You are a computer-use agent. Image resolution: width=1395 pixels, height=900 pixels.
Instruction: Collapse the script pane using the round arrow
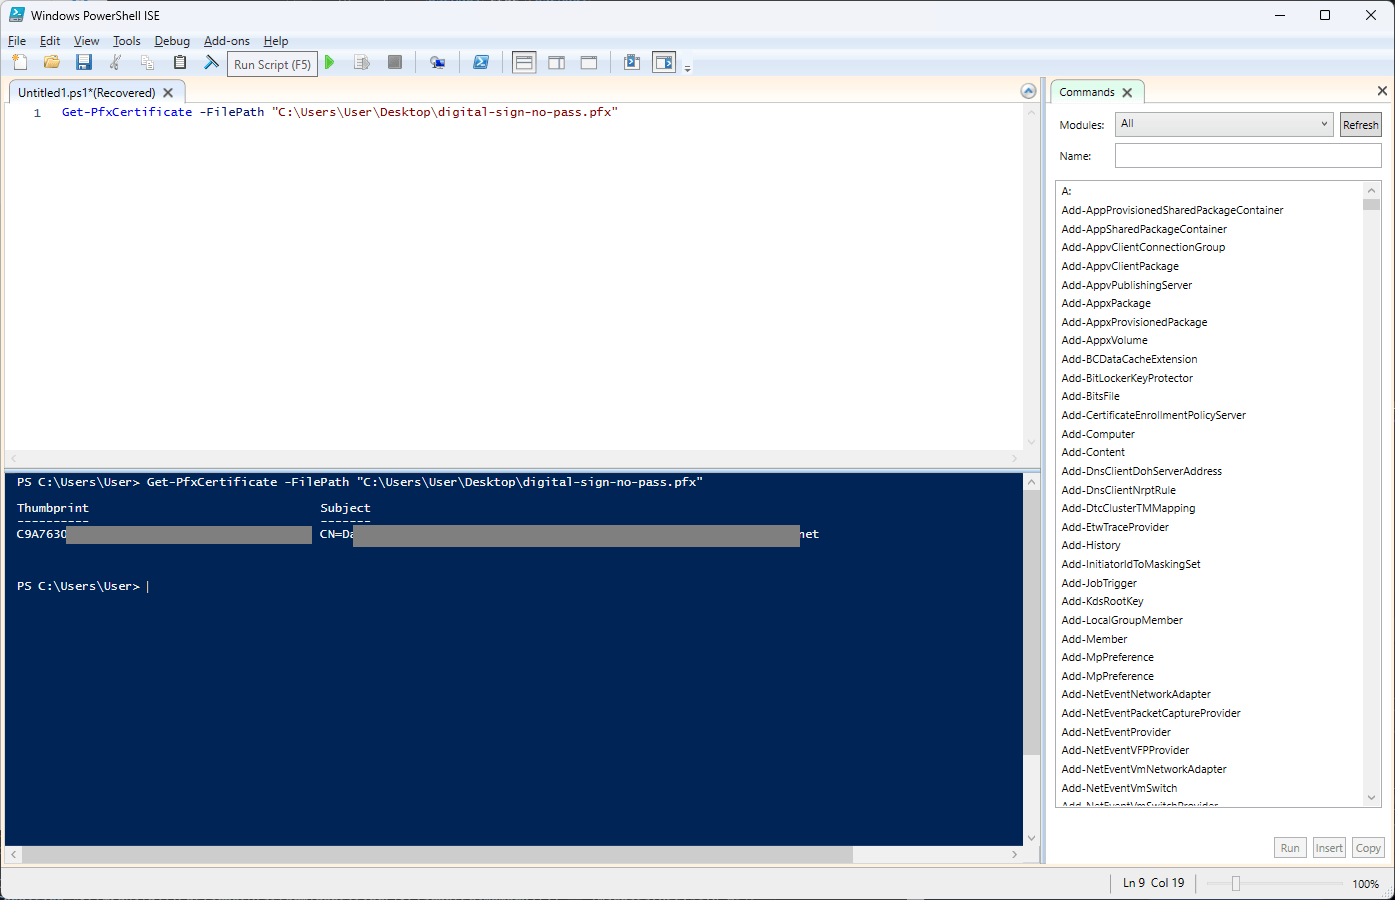[1028, 91]
